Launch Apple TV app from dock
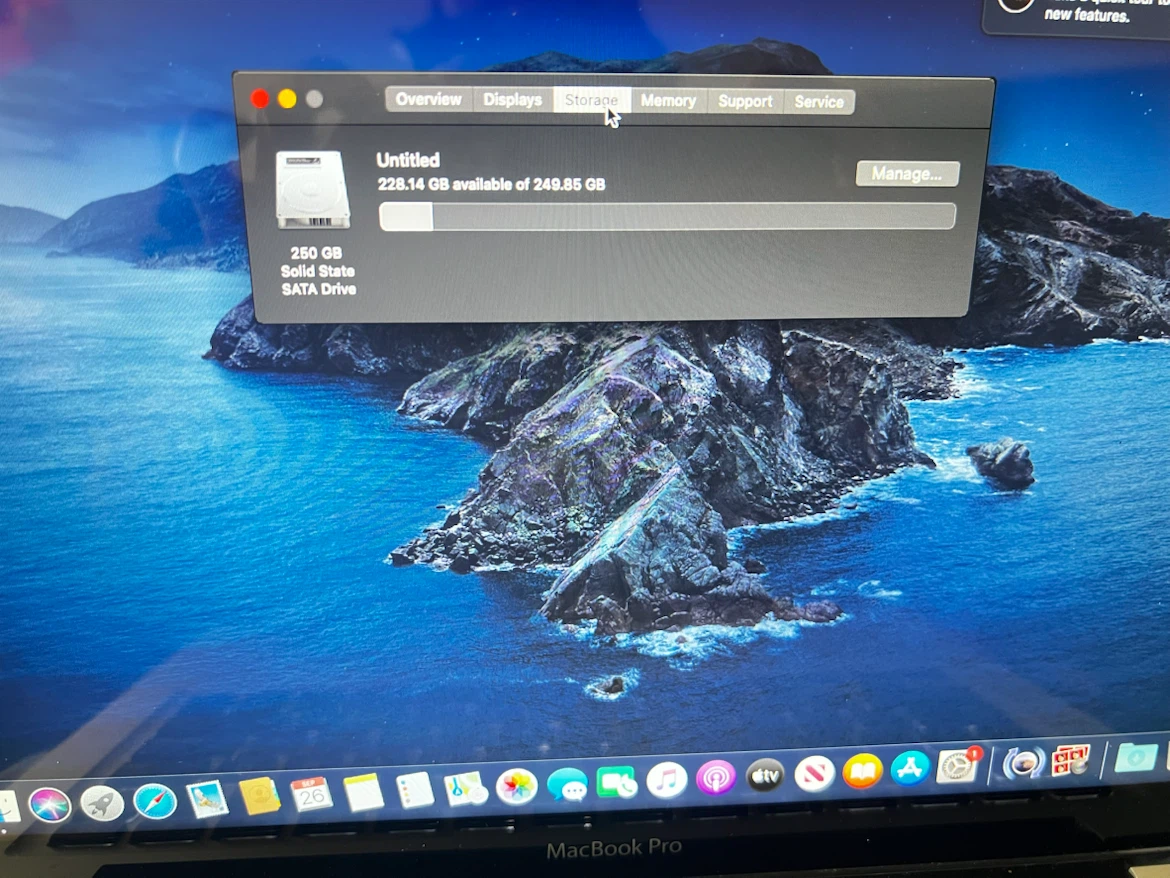1170x878 pixels. pos(766,776)
